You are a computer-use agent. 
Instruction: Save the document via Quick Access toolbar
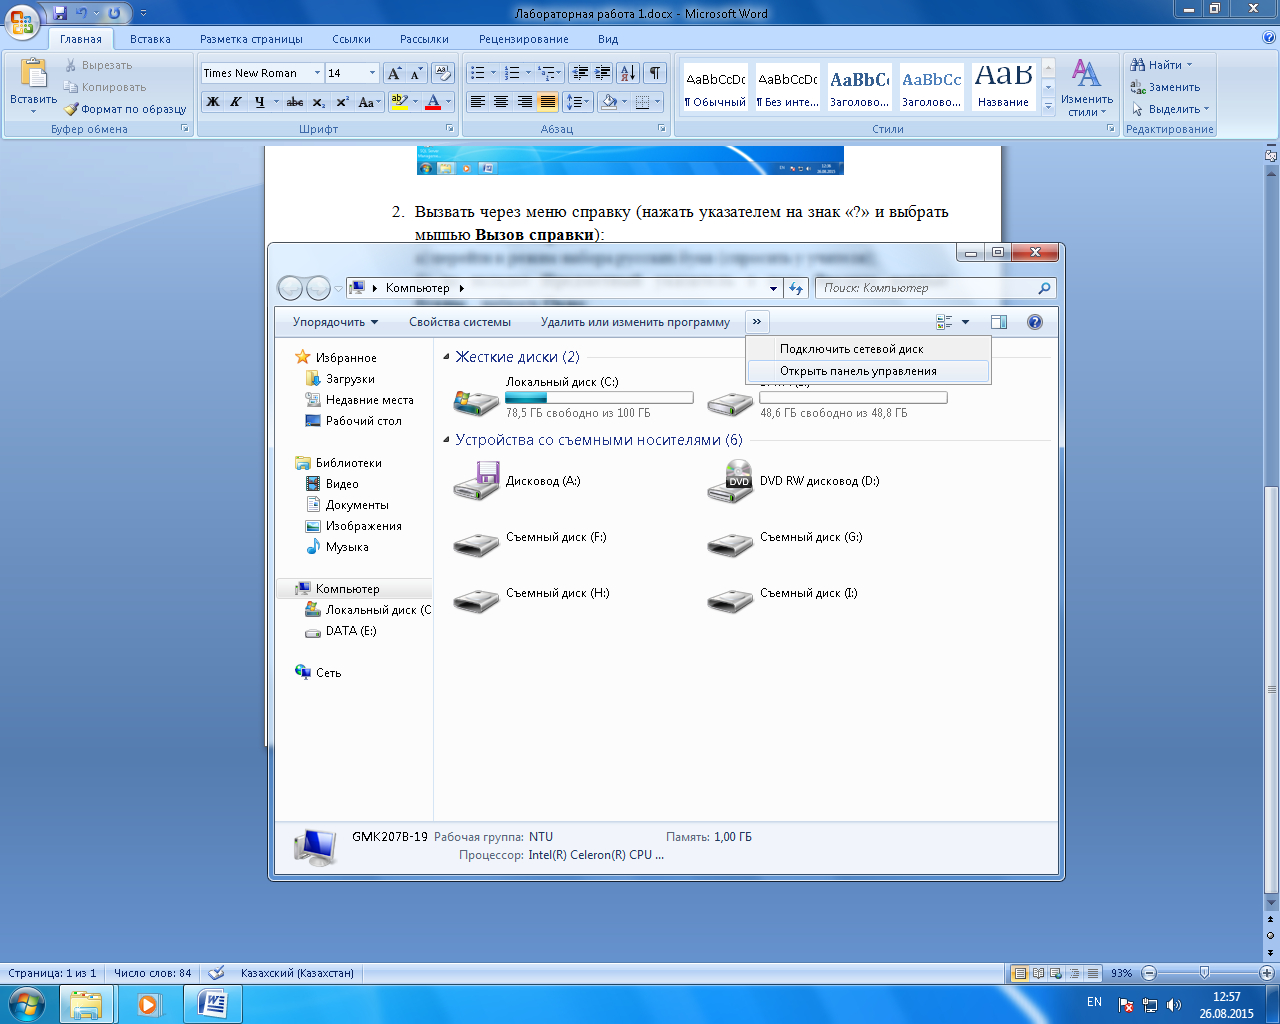pos(60,13)
